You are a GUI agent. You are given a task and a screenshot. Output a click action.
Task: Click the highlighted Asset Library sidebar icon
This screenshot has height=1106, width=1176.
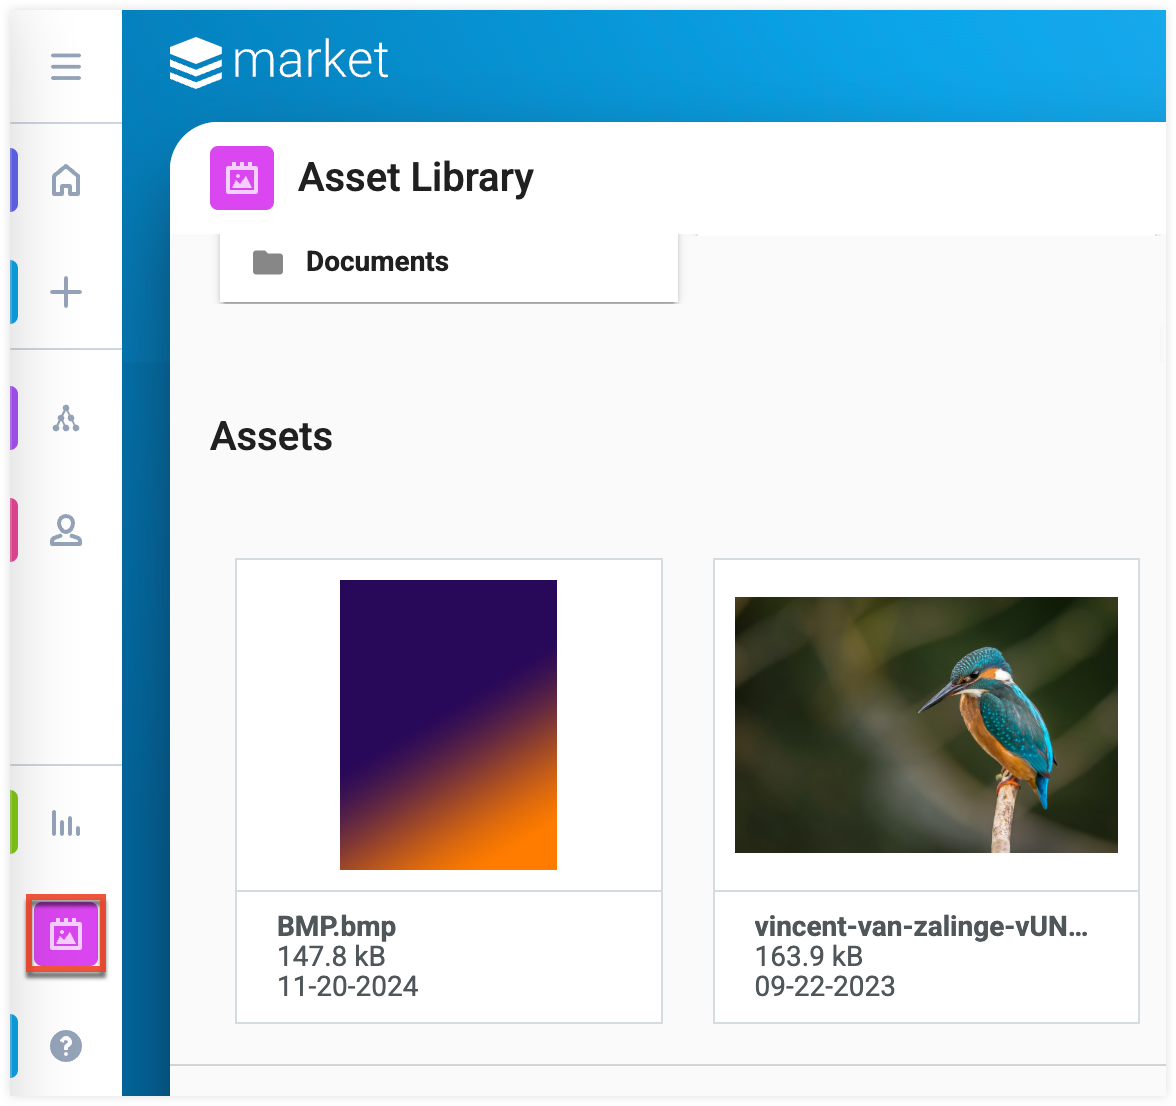66,935
